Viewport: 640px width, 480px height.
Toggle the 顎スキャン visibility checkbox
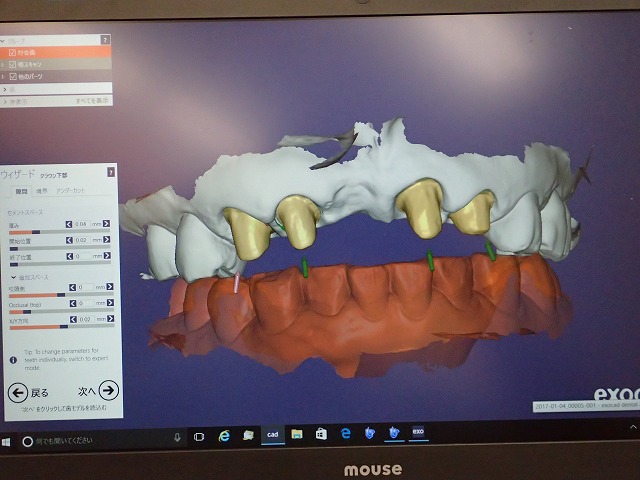coord(12,64)
